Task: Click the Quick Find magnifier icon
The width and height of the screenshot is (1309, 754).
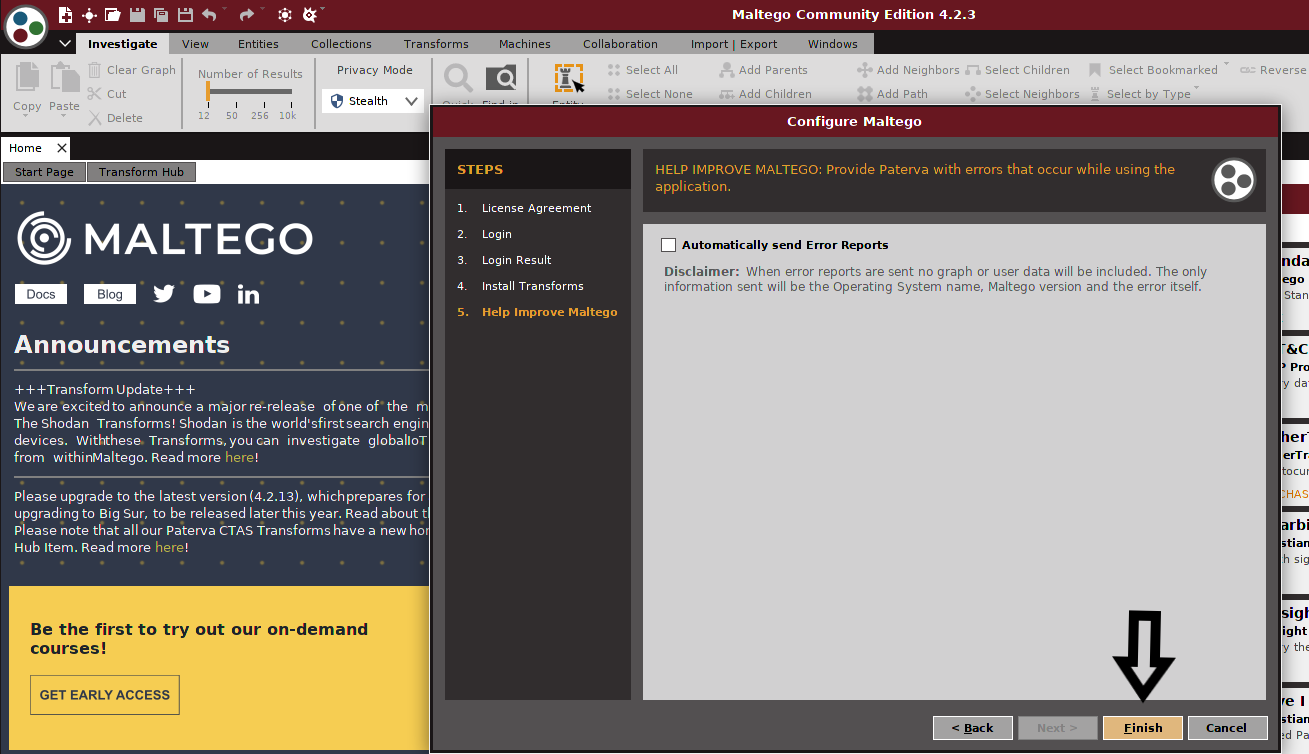Action: (458, 79)
